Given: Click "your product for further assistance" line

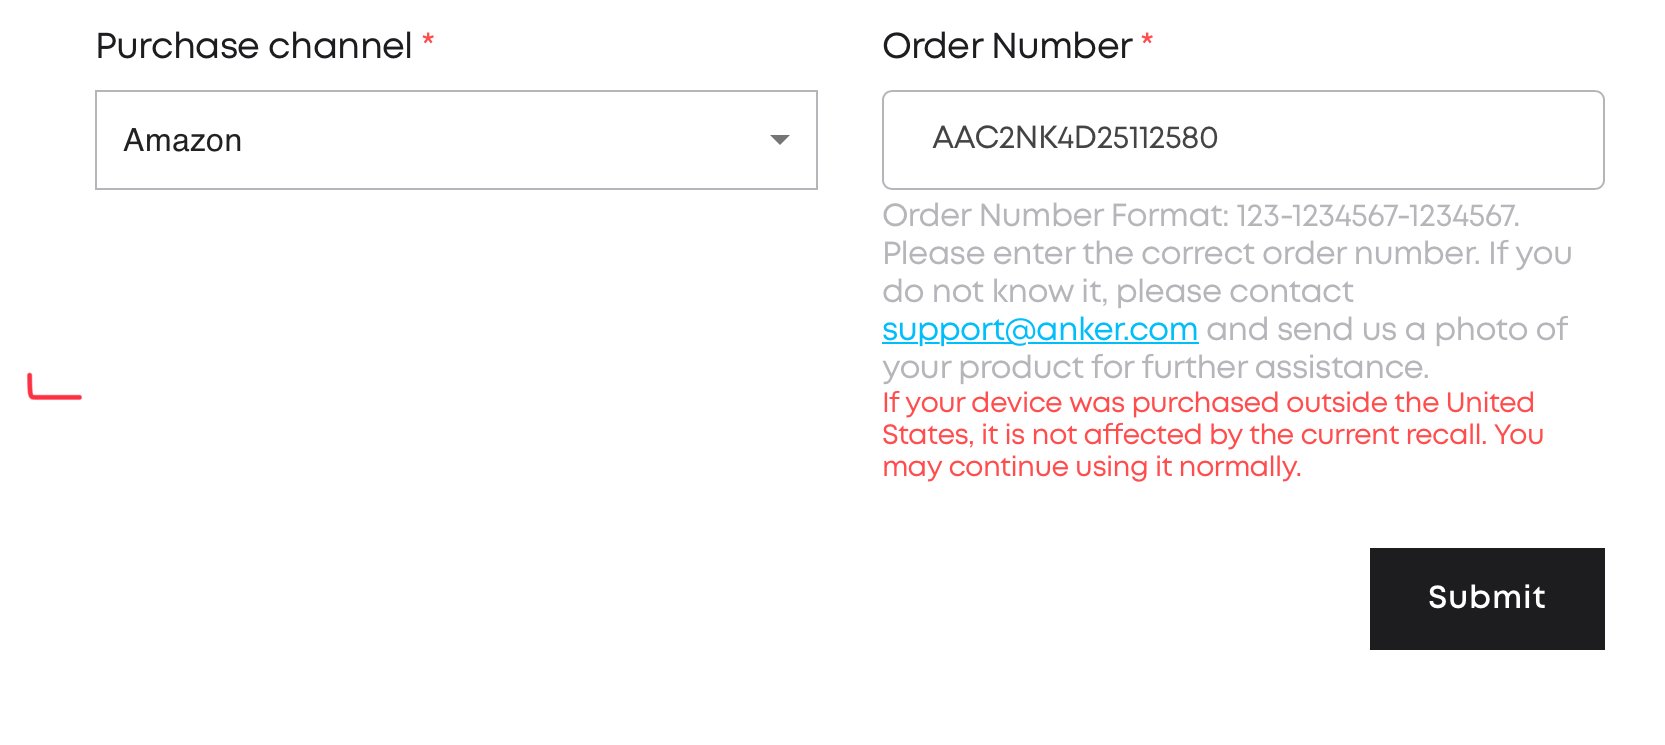Looking at the screenshot, I should tap(1155, 367).
